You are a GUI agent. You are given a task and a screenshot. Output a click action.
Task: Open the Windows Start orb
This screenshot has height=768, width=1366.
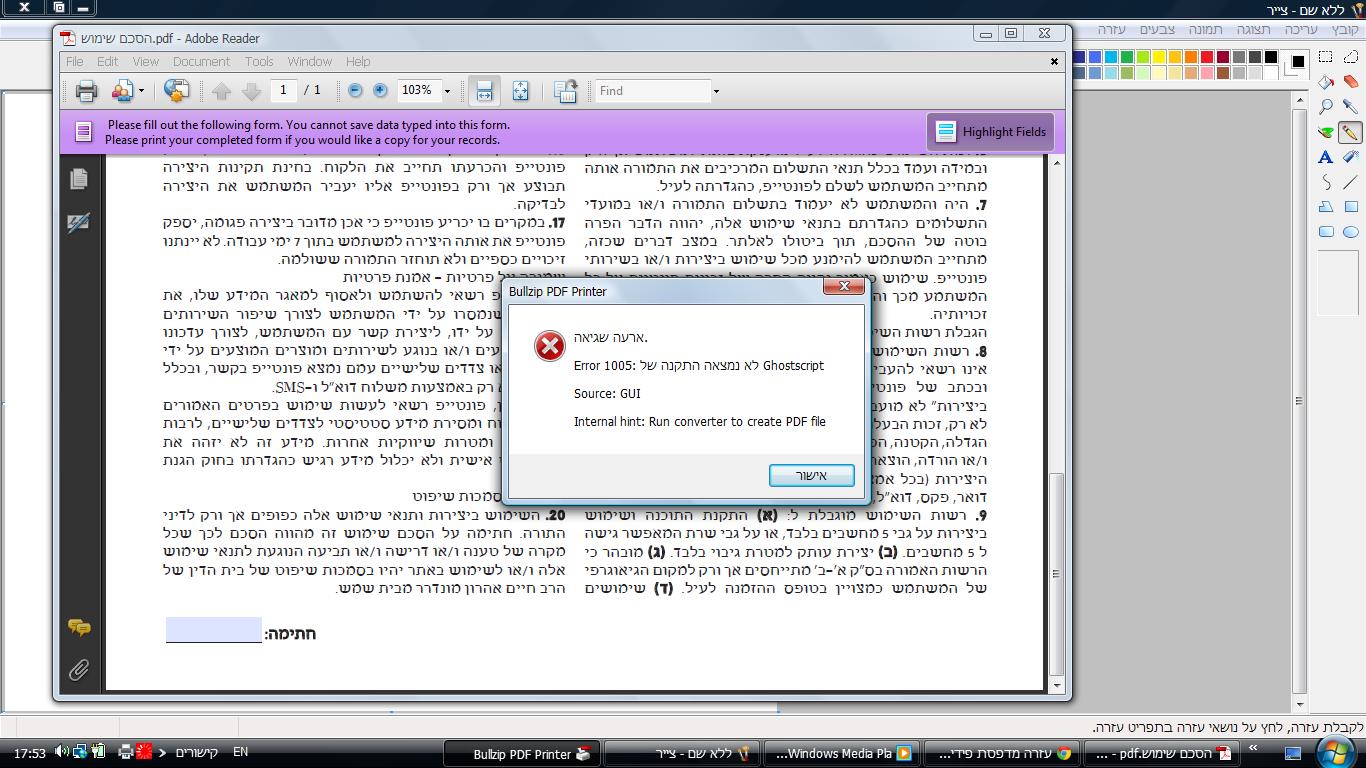[x=1337, y=751]
